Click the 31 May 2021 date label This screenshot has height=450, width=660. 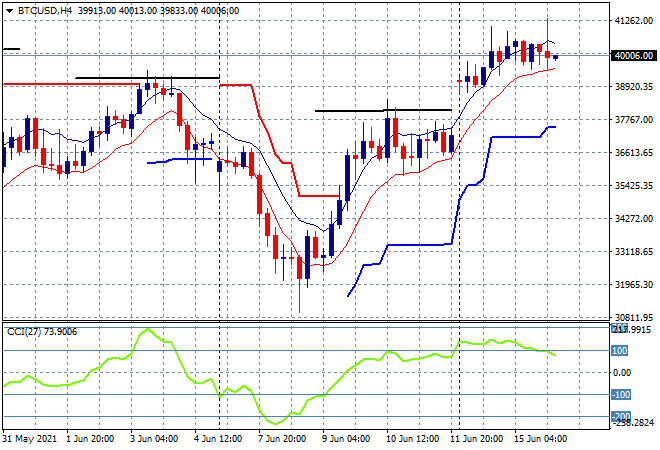30,439
